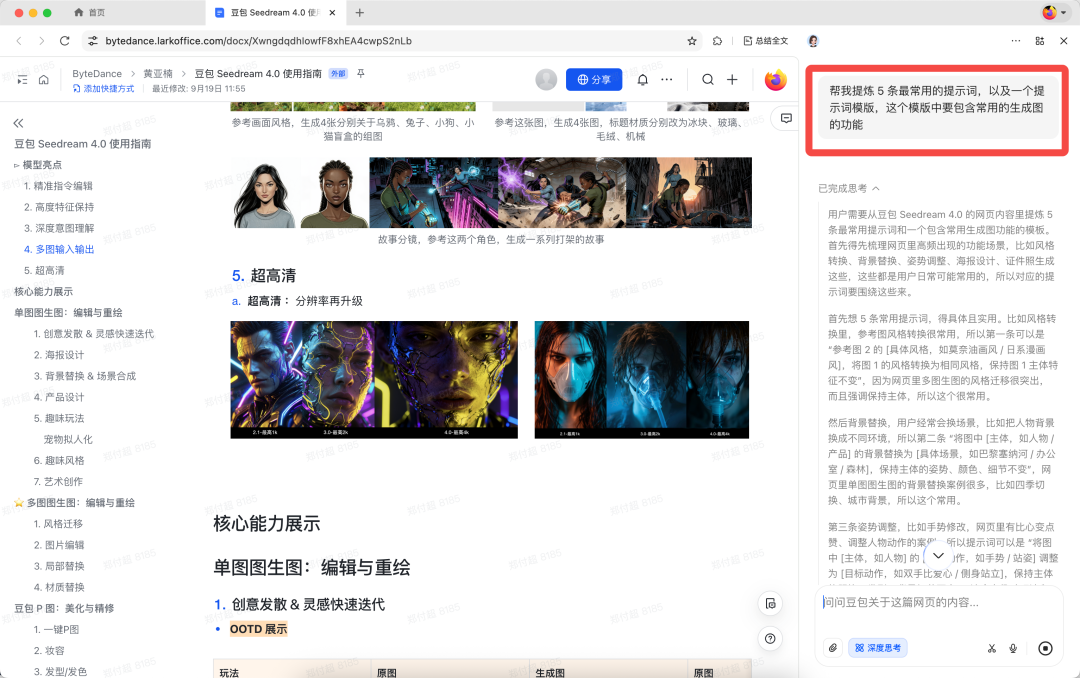Jump to 5. 超高清 in outline

click(x=44, y=271)
